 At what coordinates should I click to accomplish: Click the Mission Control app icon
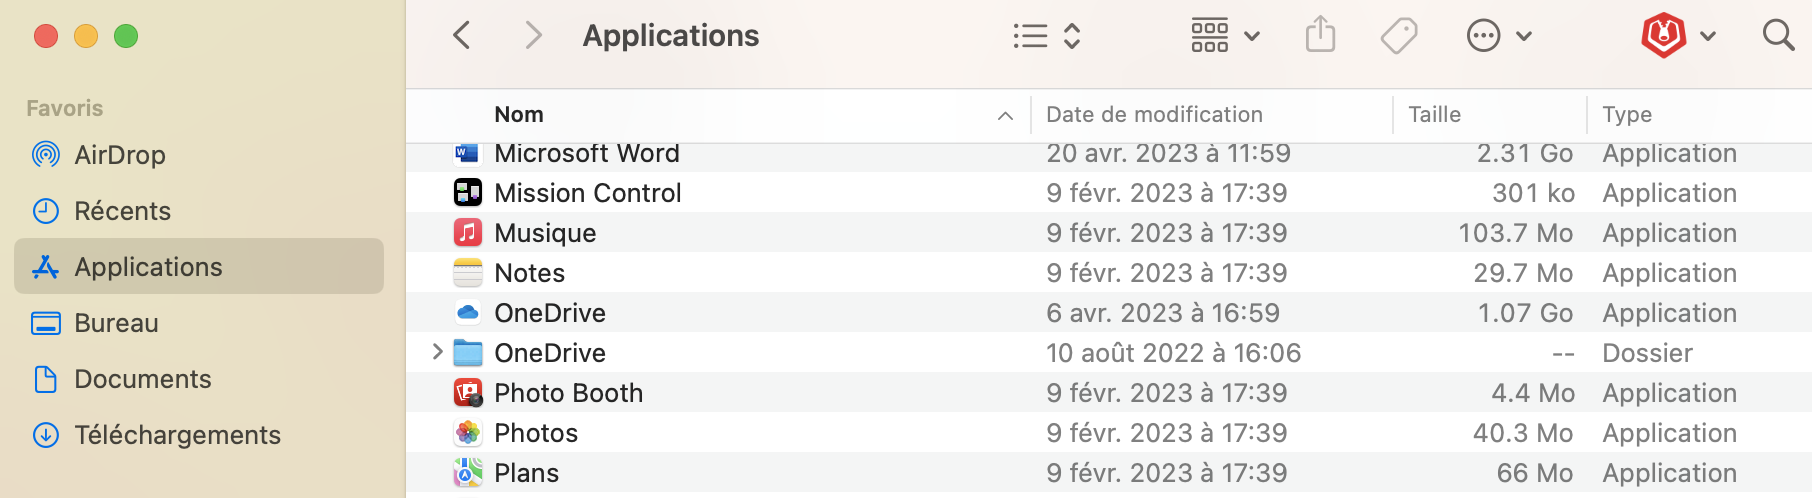tap(467, 193)
